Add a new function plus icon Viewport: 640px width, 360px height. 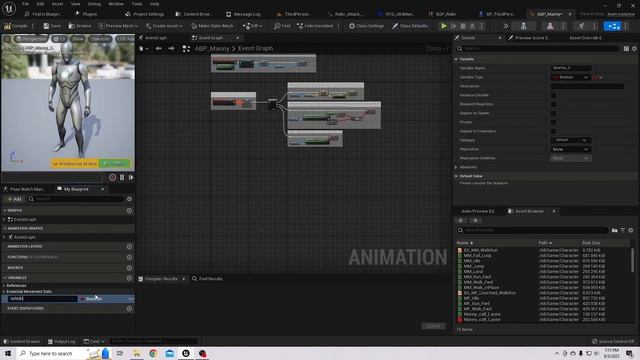(129, 257)
